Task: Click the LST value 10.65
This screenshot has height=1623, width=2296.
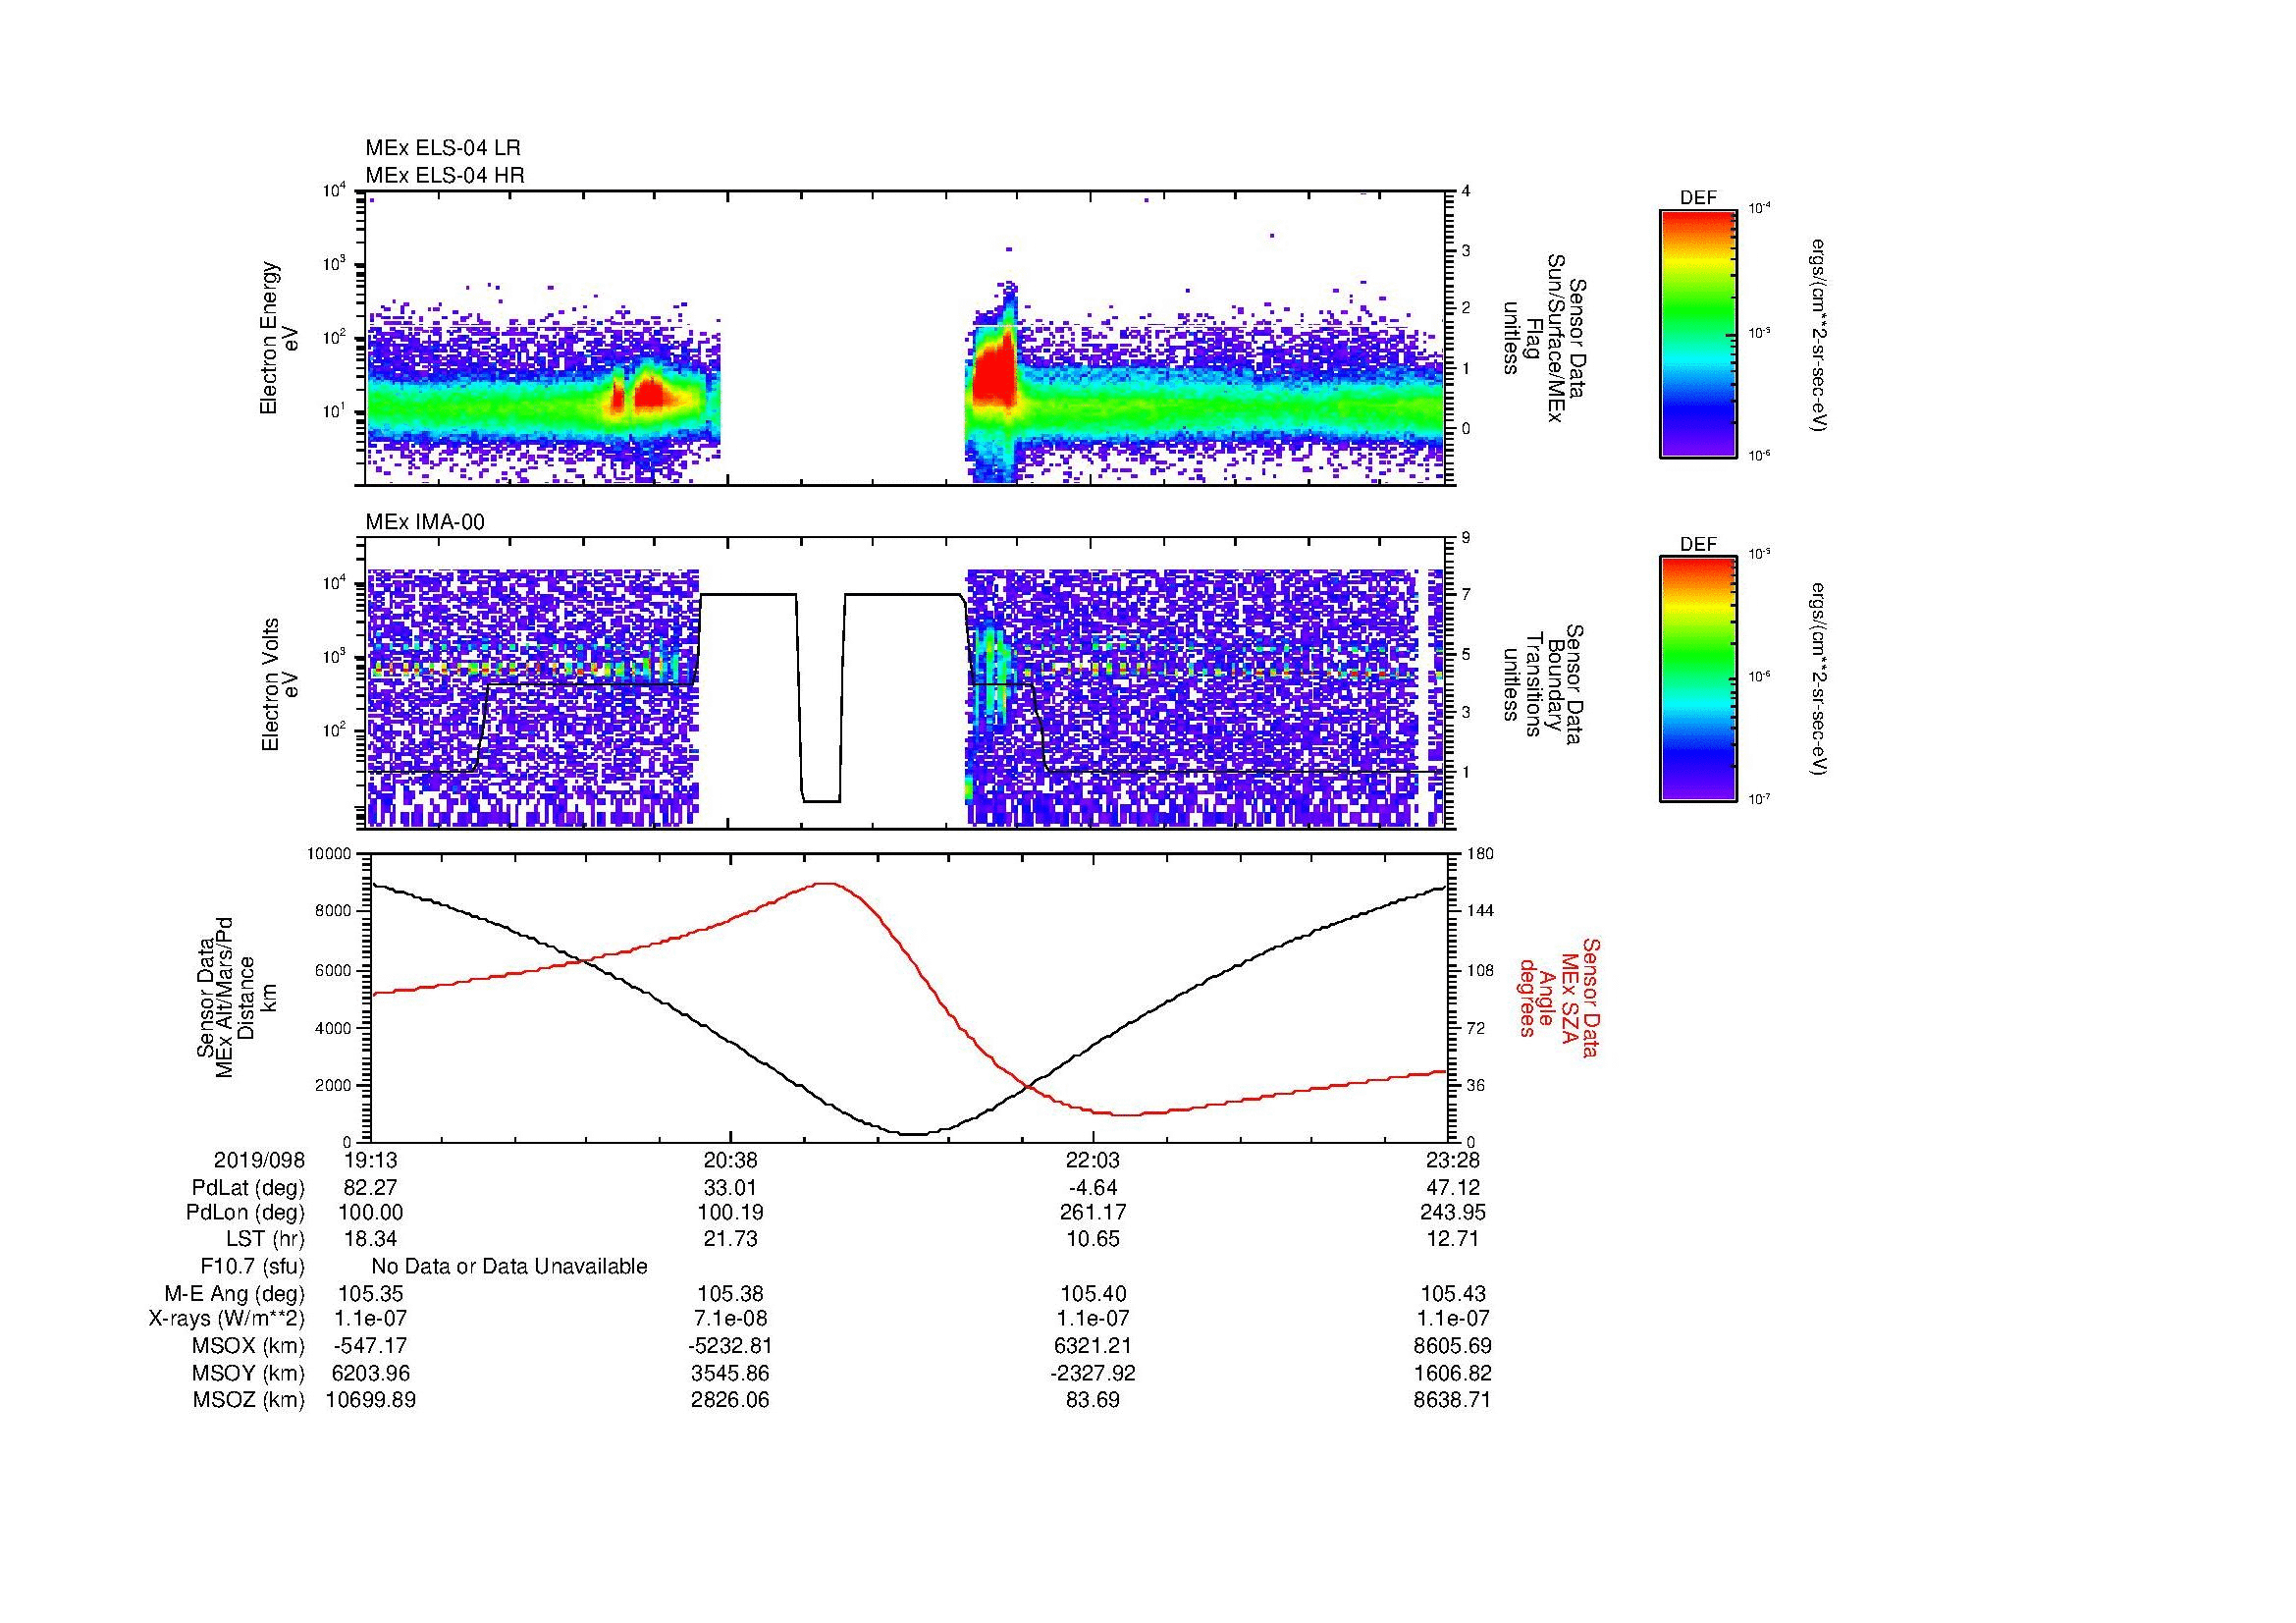Action: point(1093,1239)
